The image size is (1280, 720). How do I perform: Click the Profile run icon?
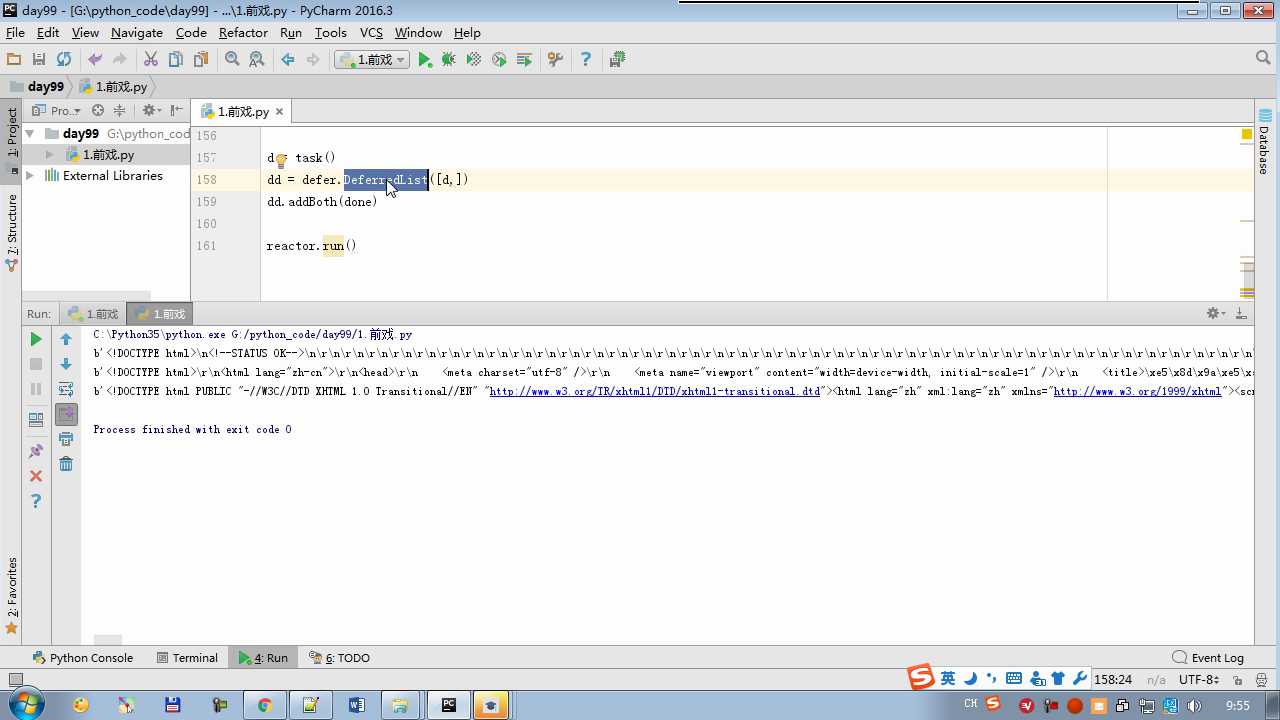coord(499,60)
